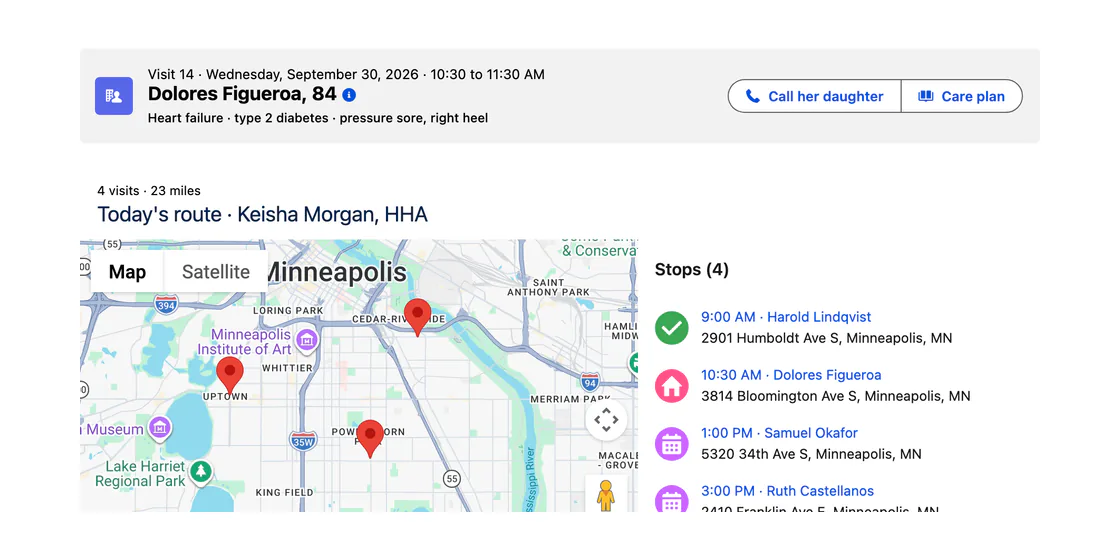Click the purple patient profile icon
The image size is (1120, 560).
coord(114,96)
